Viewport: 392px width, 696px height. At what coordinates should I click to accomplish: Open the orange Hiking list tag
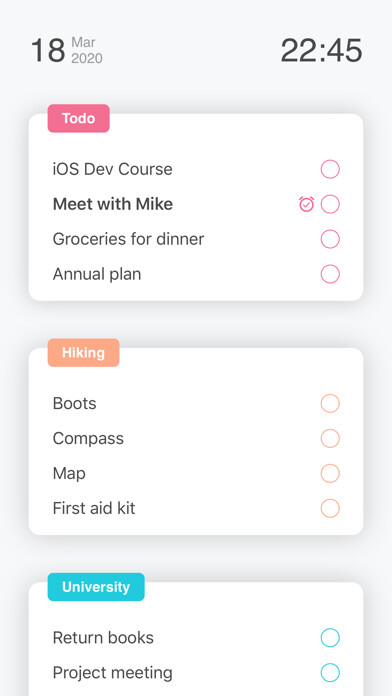point(83,353)
